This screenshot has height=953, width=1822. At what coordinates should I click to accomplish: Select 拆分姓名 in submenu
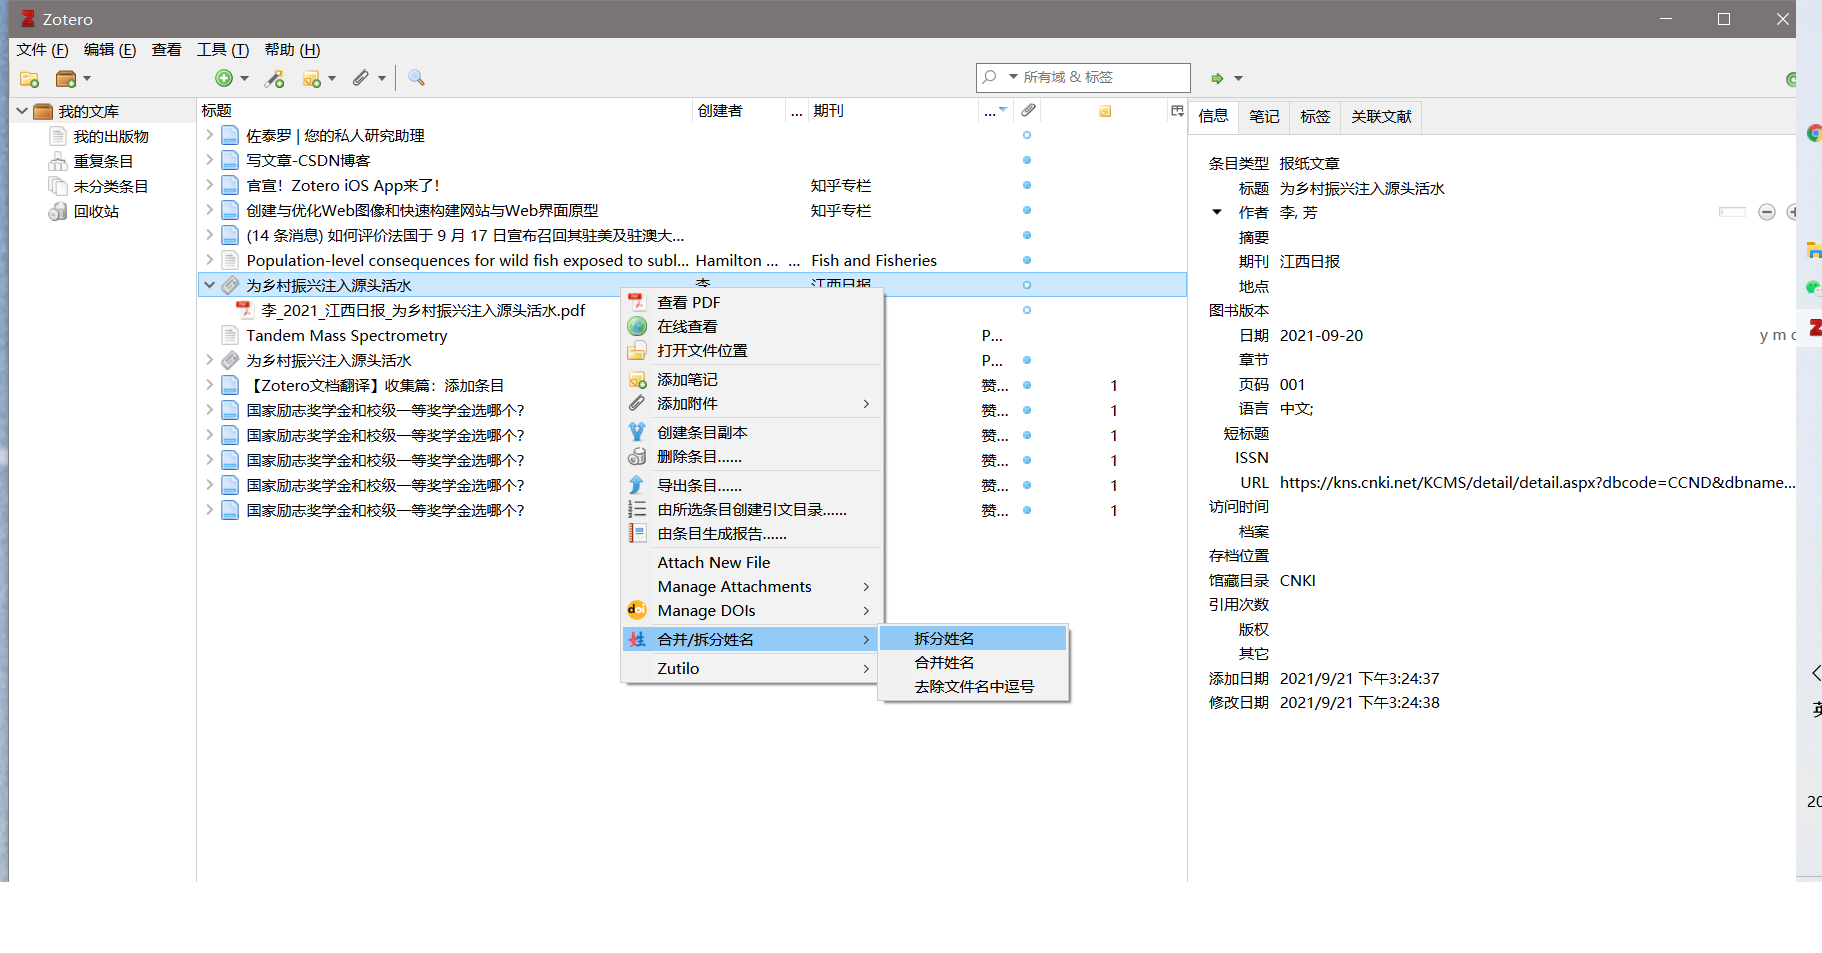click(x=973, y=638)
